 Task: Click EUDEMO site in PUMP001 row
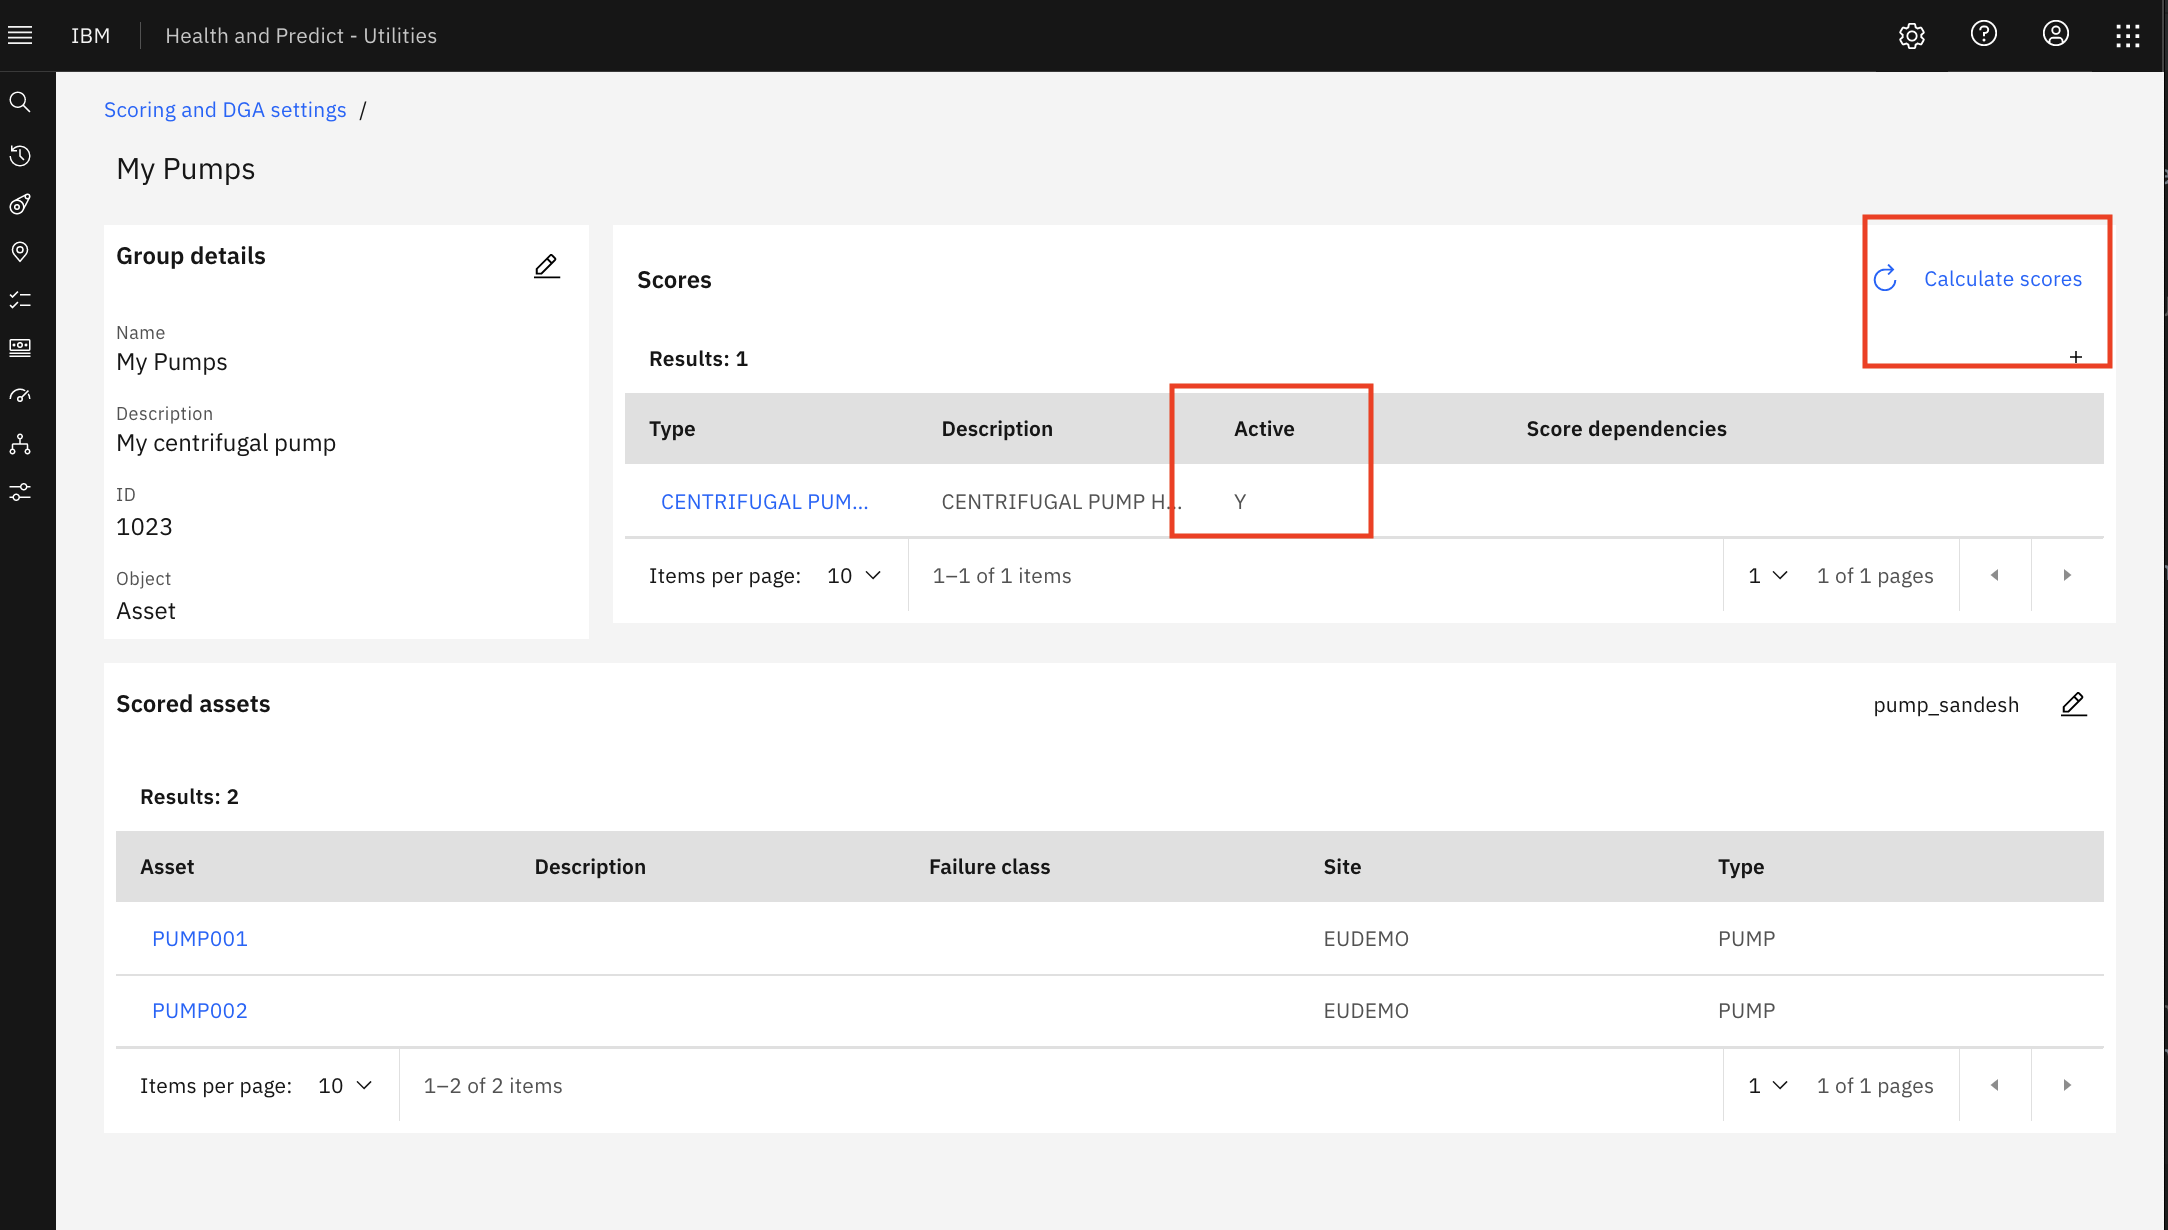[x=1366, y=939]
